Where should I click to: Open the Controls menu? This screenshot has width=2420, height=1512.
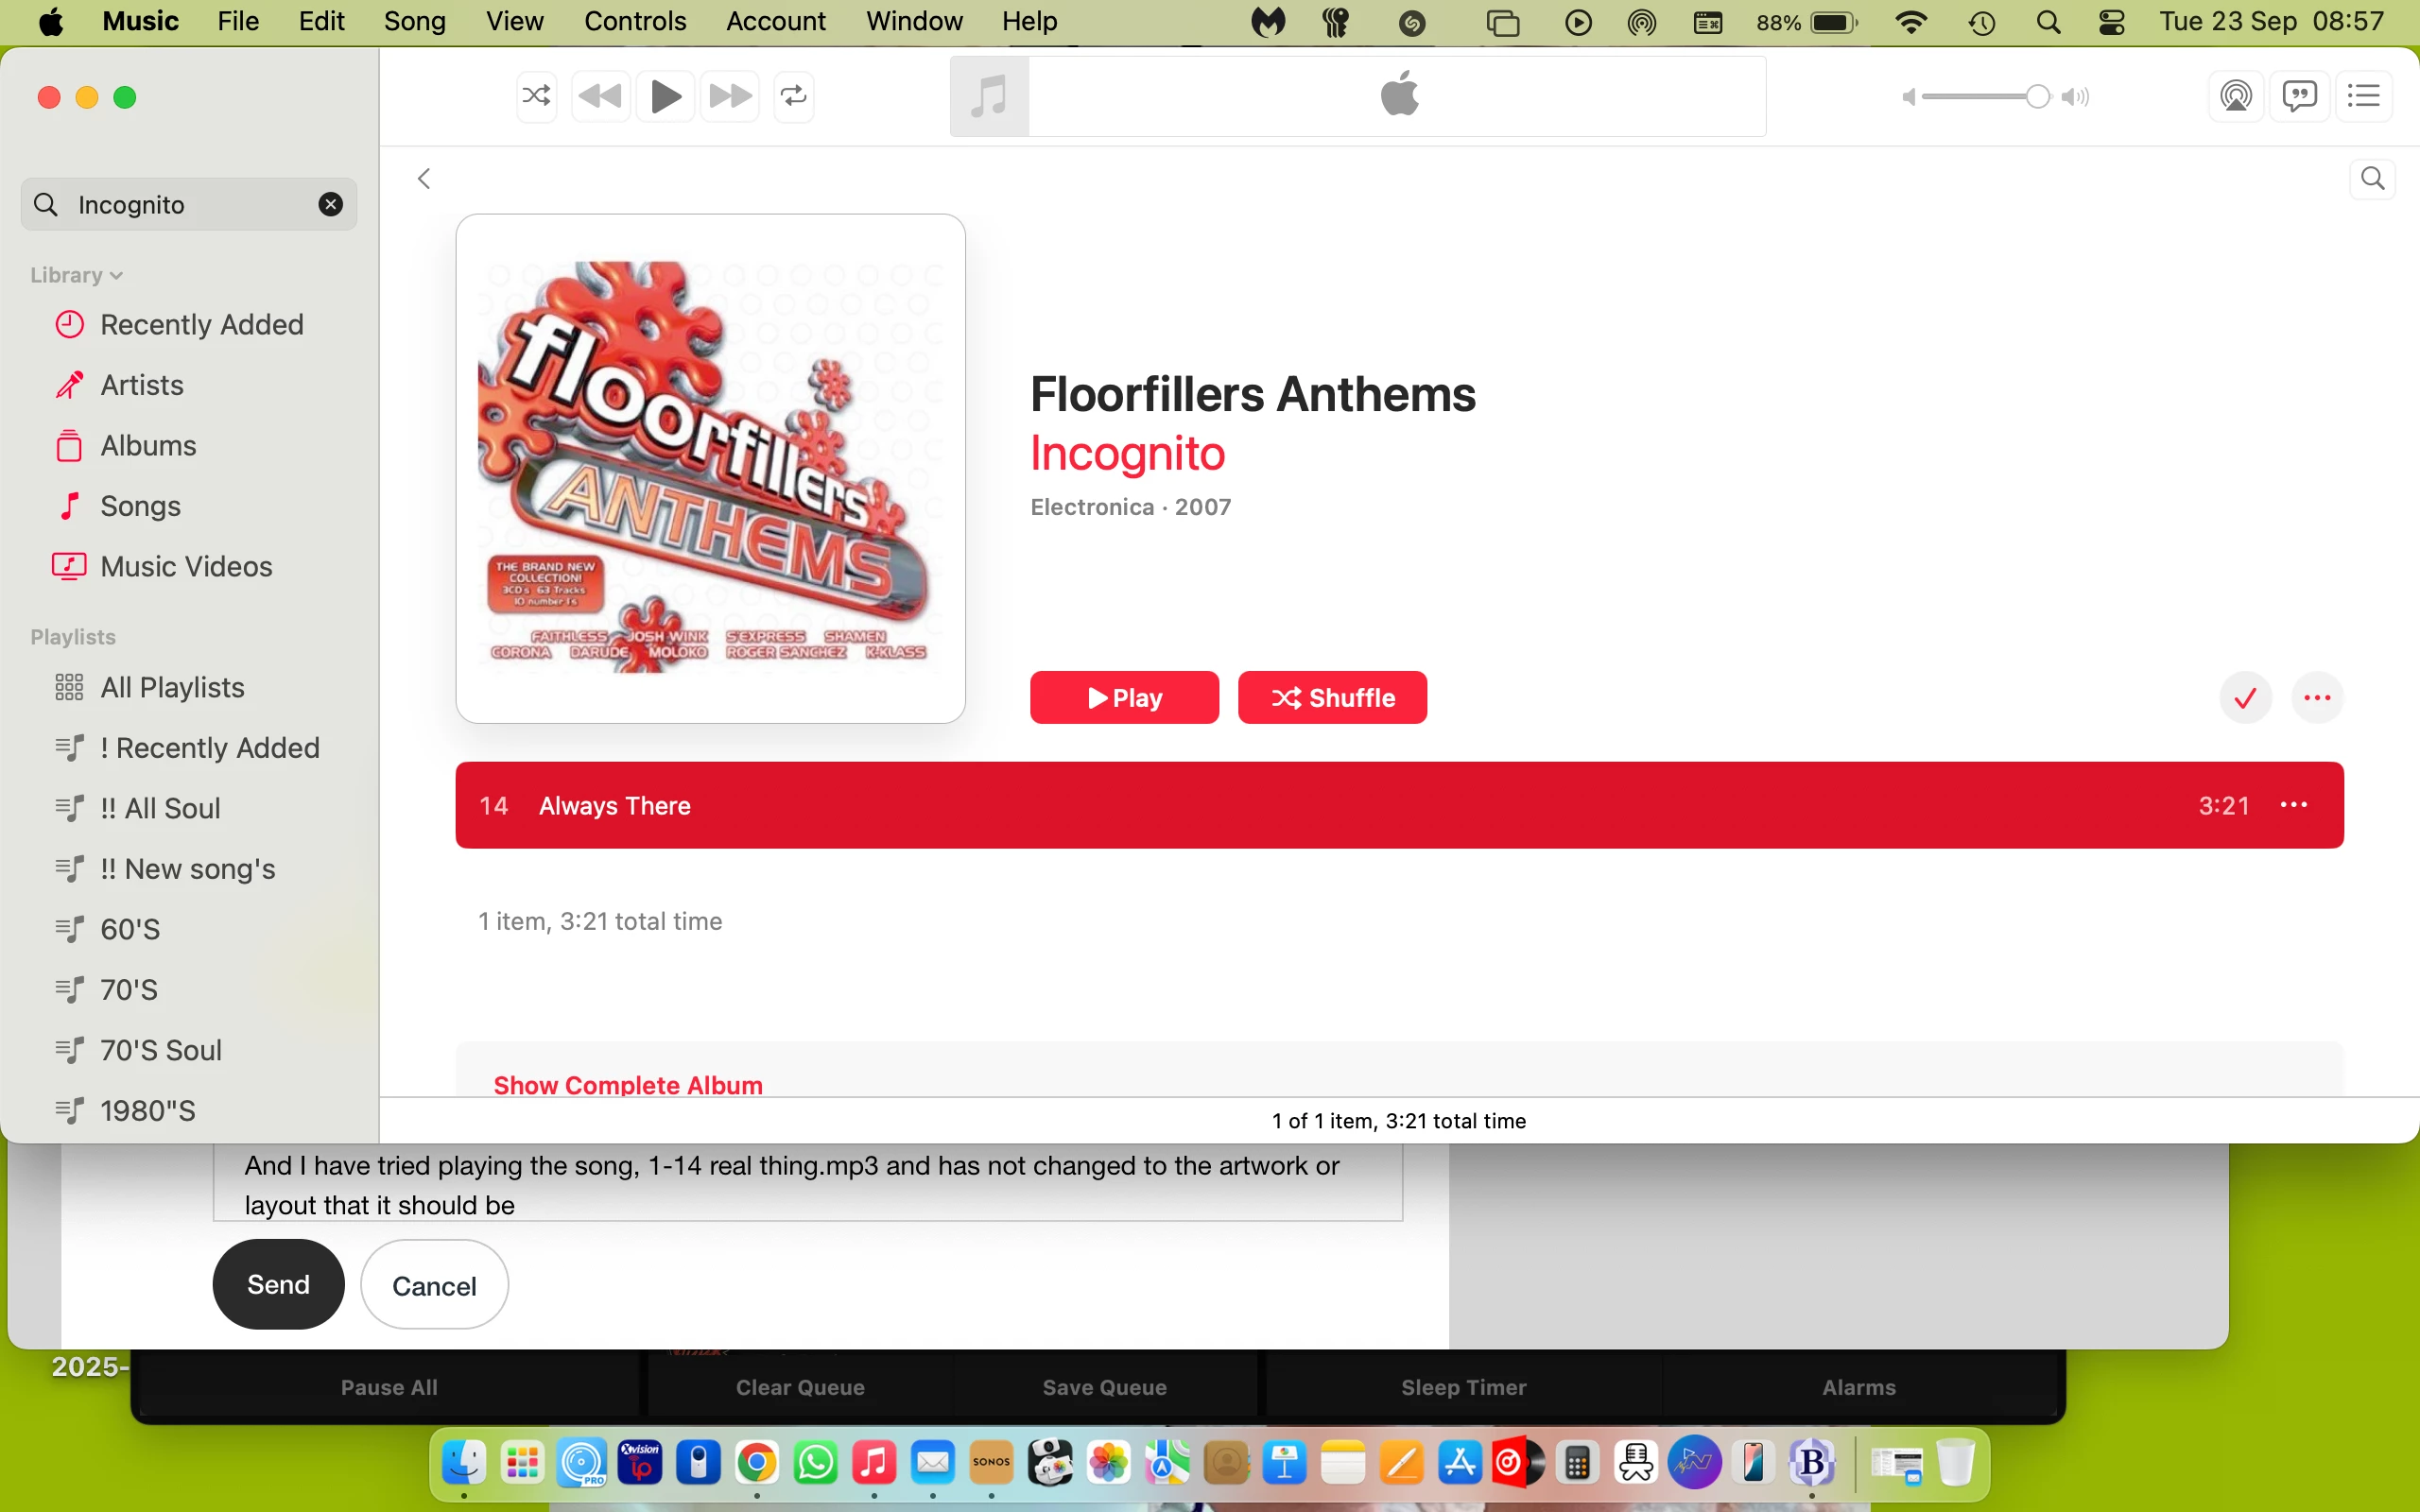pos(635,21)
